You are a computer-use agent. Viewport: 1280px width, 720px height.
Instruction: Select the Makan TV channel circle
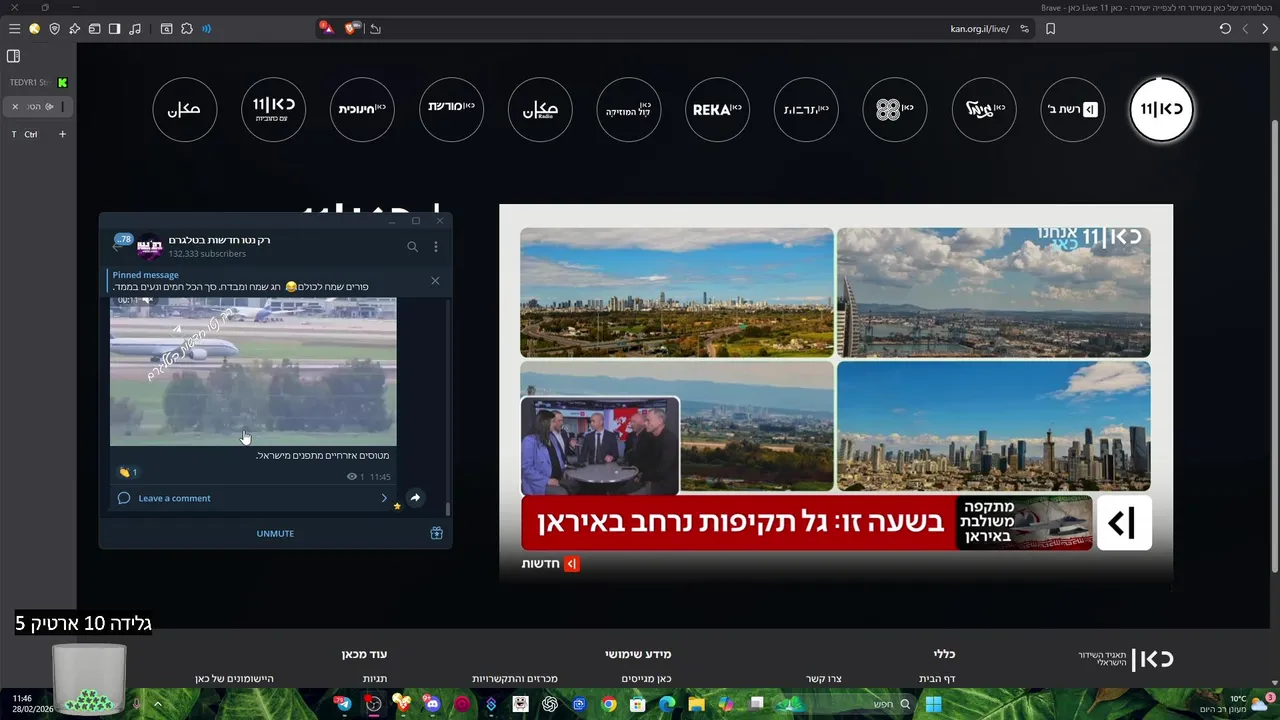click(185, 110)
